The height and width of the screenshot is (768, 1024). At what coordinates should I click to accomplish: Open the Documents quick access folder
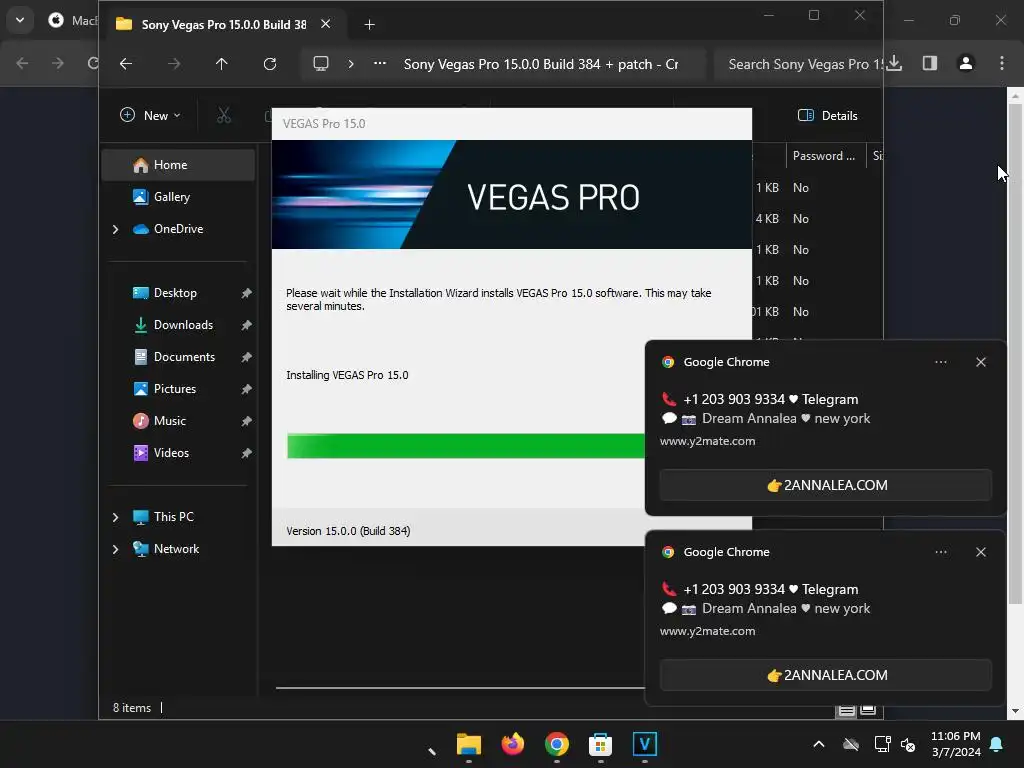(x=184, y=357)
